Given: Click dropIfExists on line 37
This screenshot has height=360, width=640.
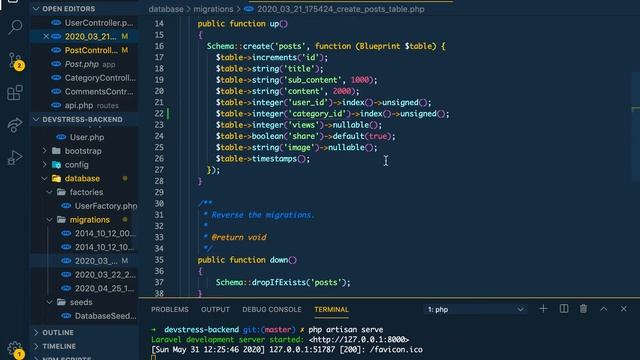Looking at the screenshot, I should (279, 282).
